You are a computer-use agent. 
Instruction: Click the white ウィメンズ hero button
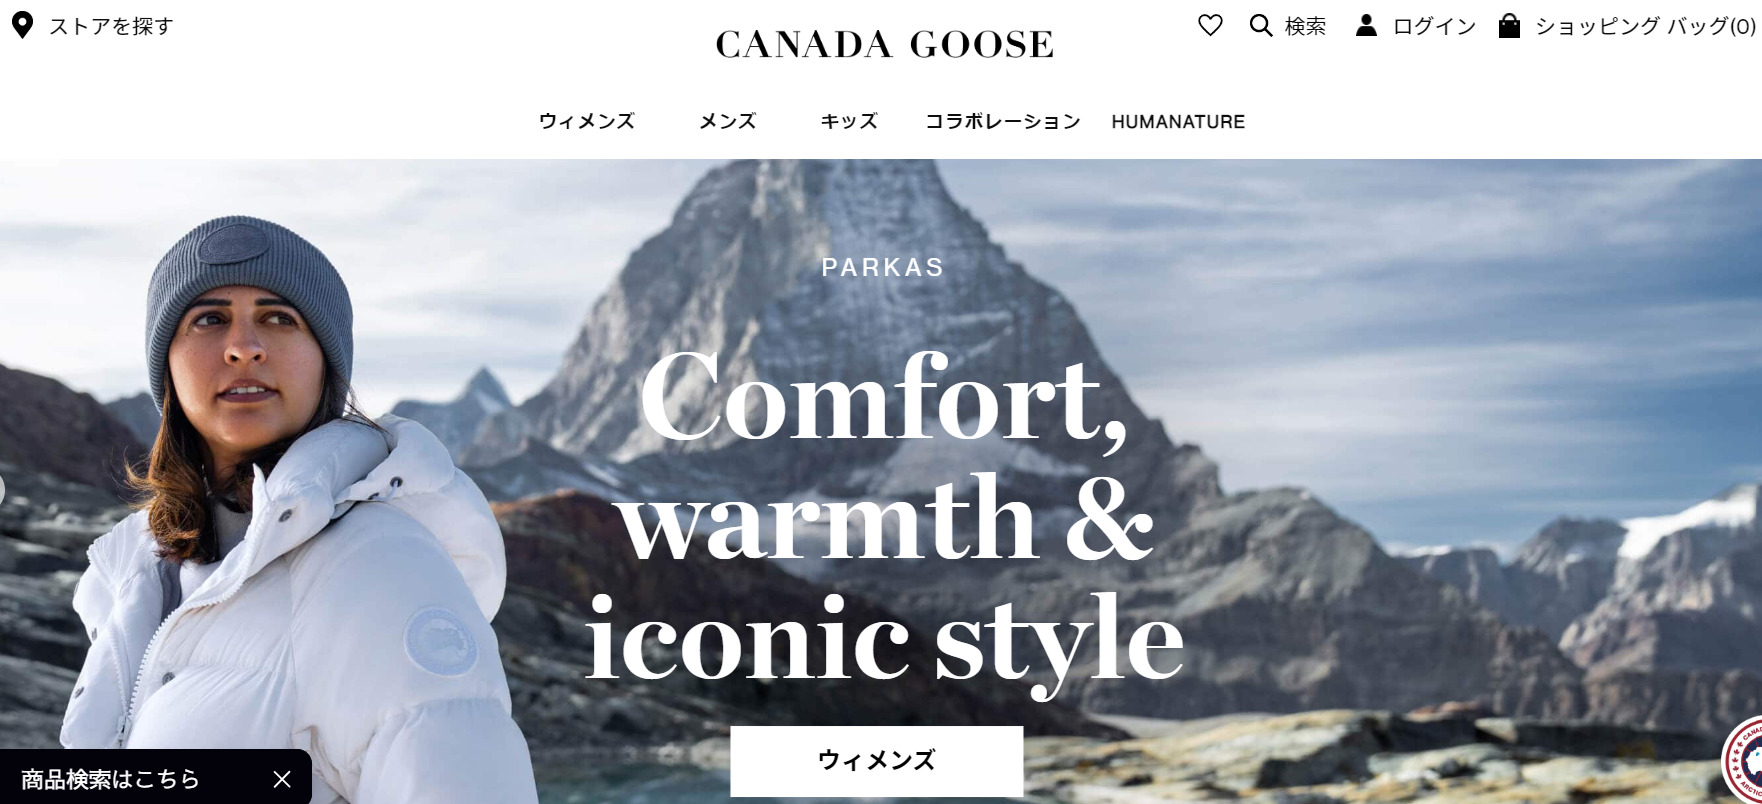877,761
